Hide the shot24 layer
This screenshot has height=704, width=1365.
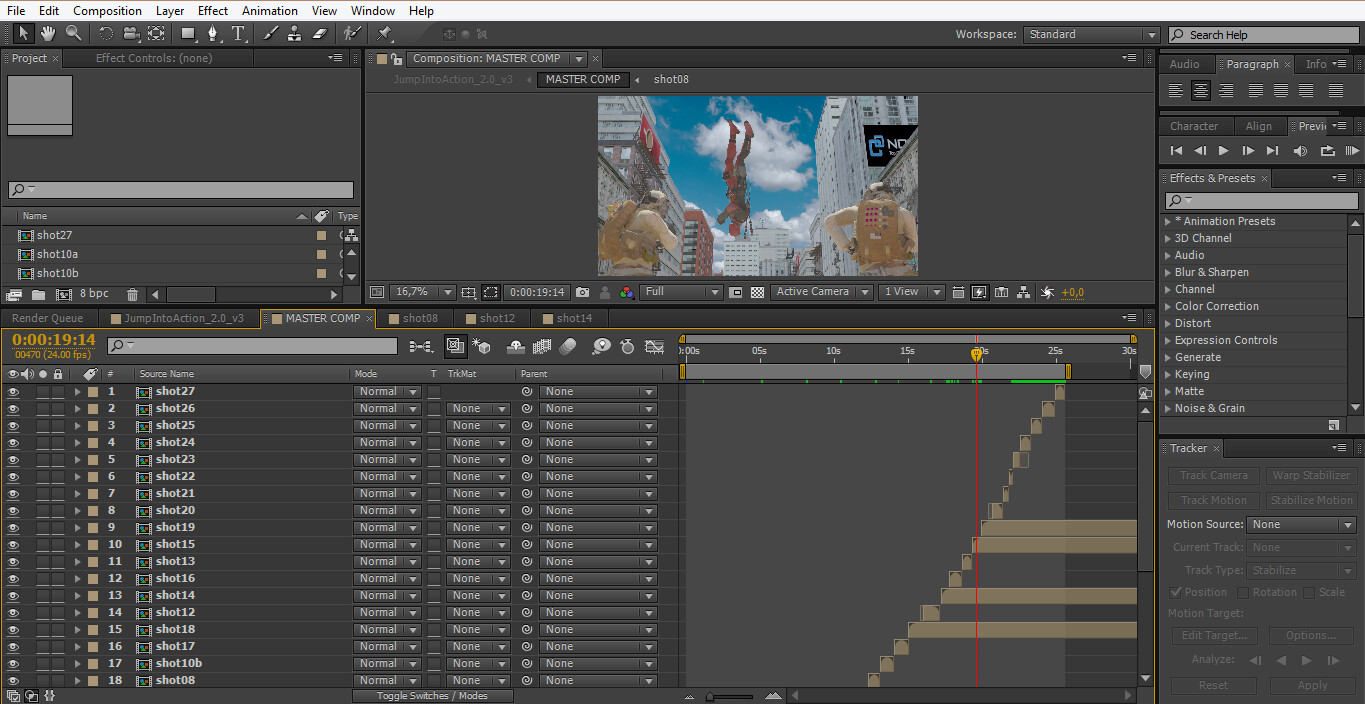tap(14, 443)
